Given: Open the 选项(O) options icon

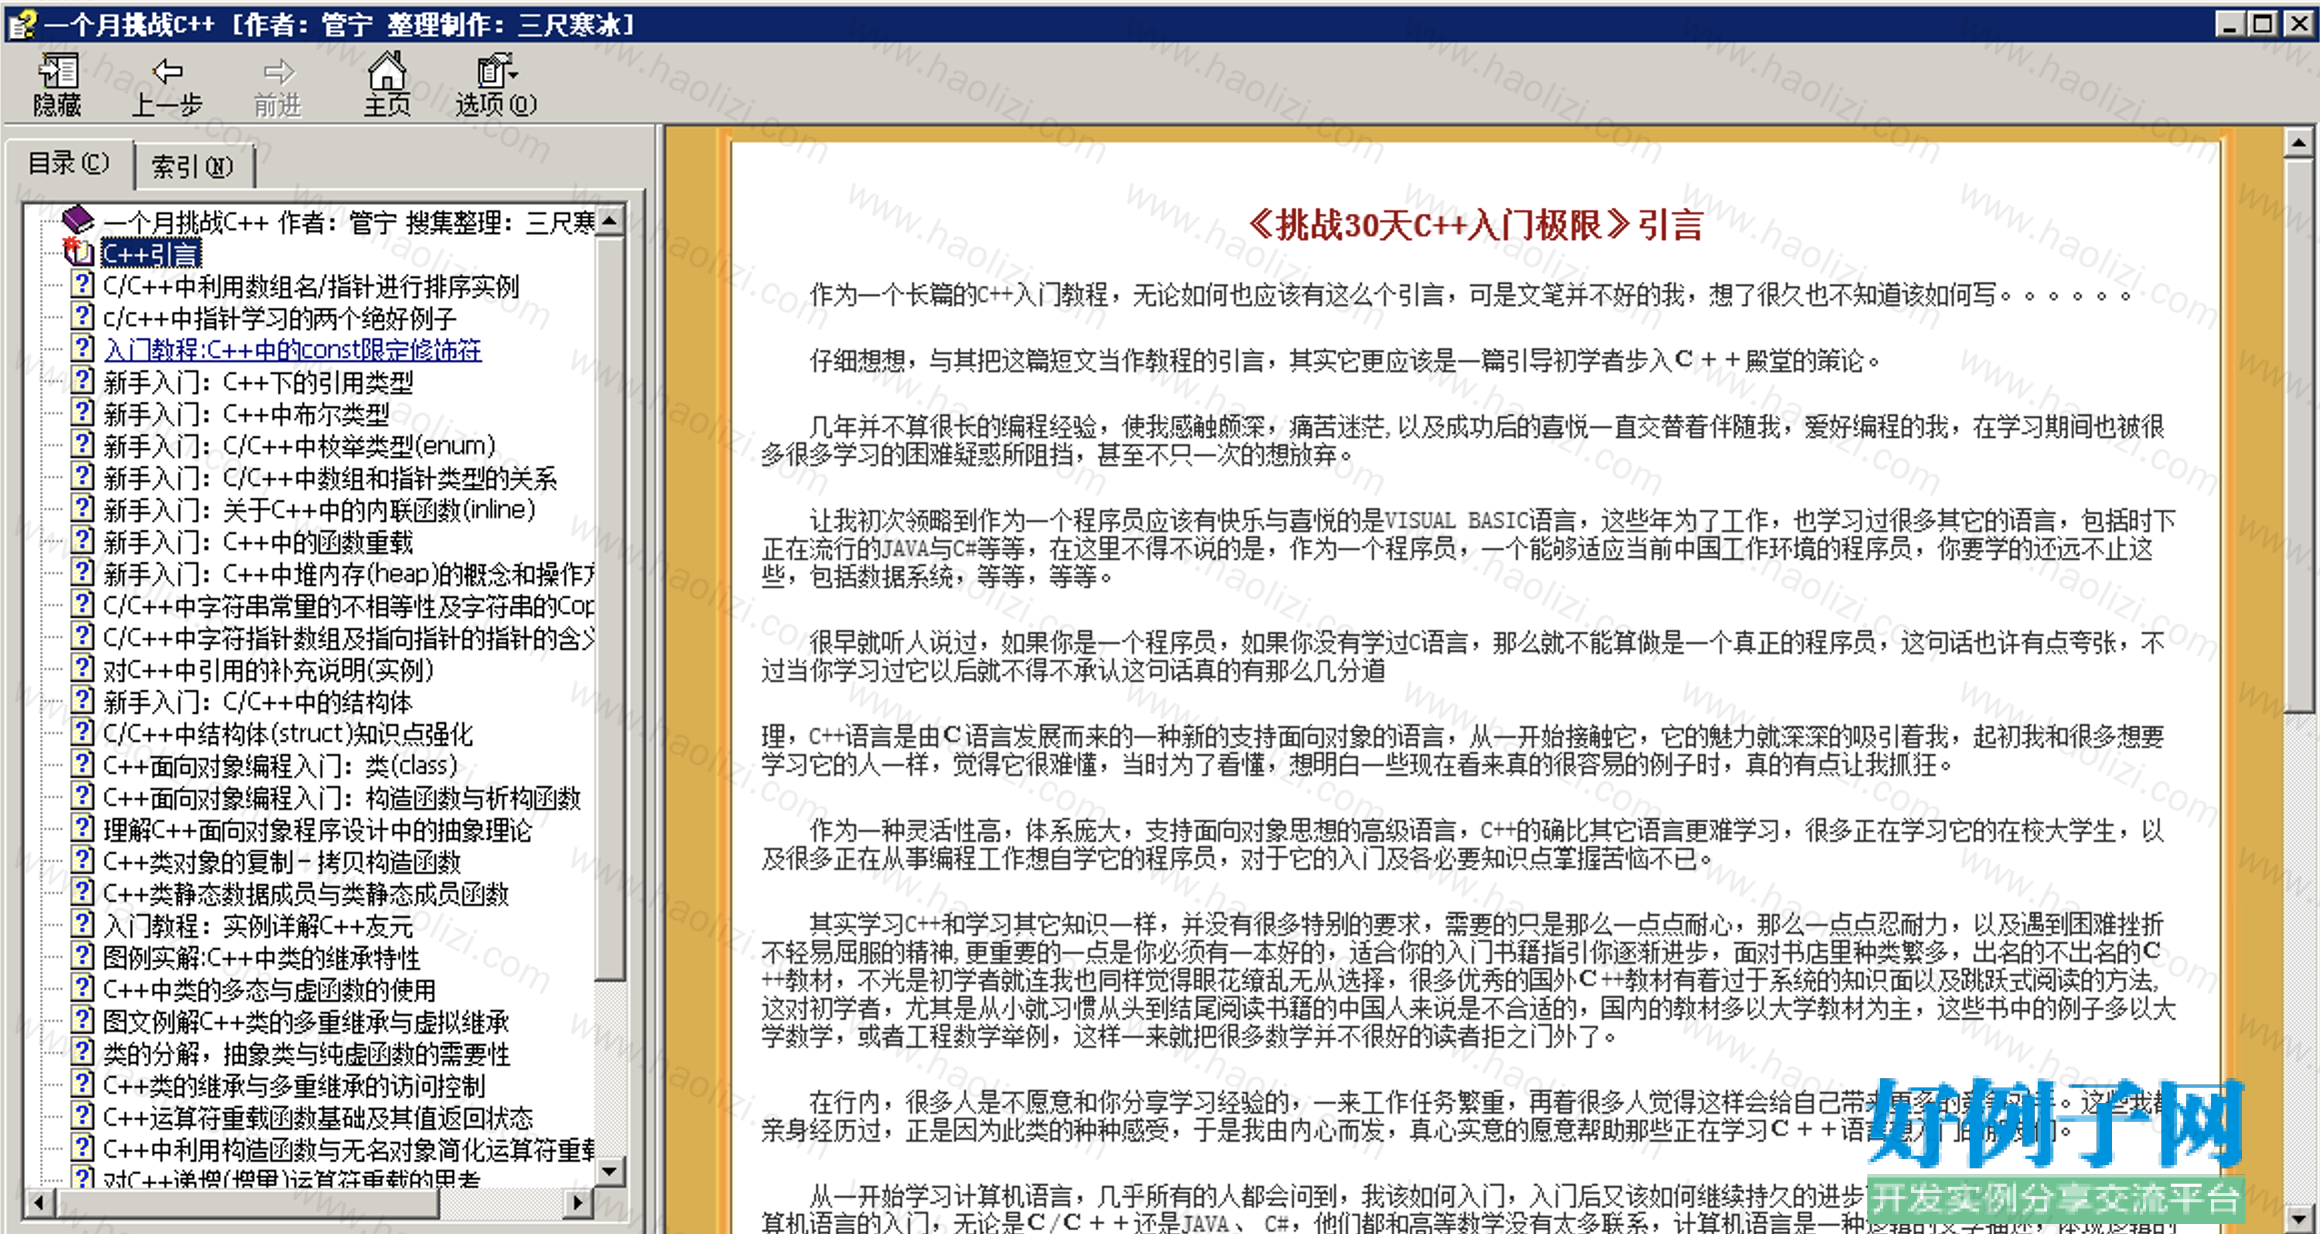Looking at the screenshot, I should click(495, 71).
